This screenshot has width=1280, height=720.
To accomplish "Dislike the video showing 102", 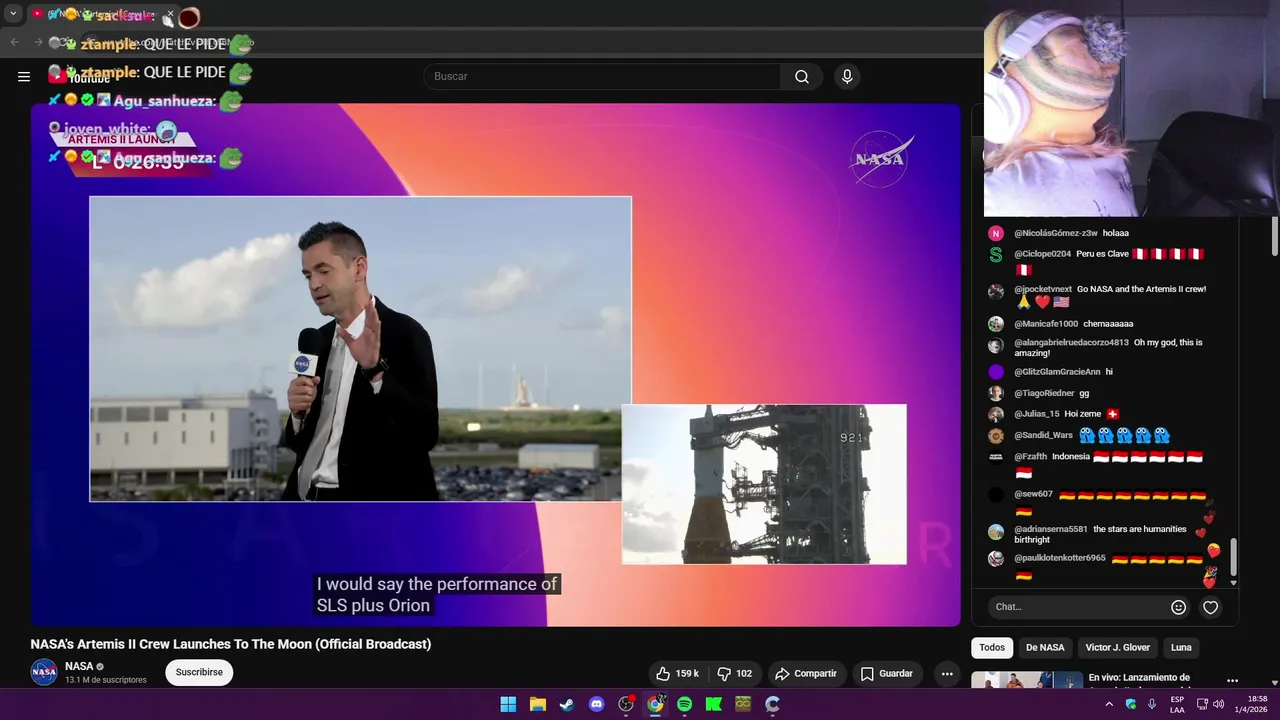I will click(x=734, y=674).
